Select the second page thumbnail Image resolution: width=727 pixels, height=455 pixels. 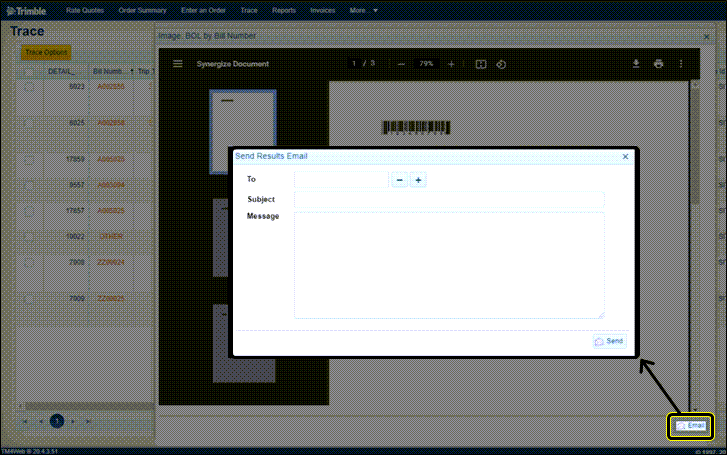click(x=221, y=238)
